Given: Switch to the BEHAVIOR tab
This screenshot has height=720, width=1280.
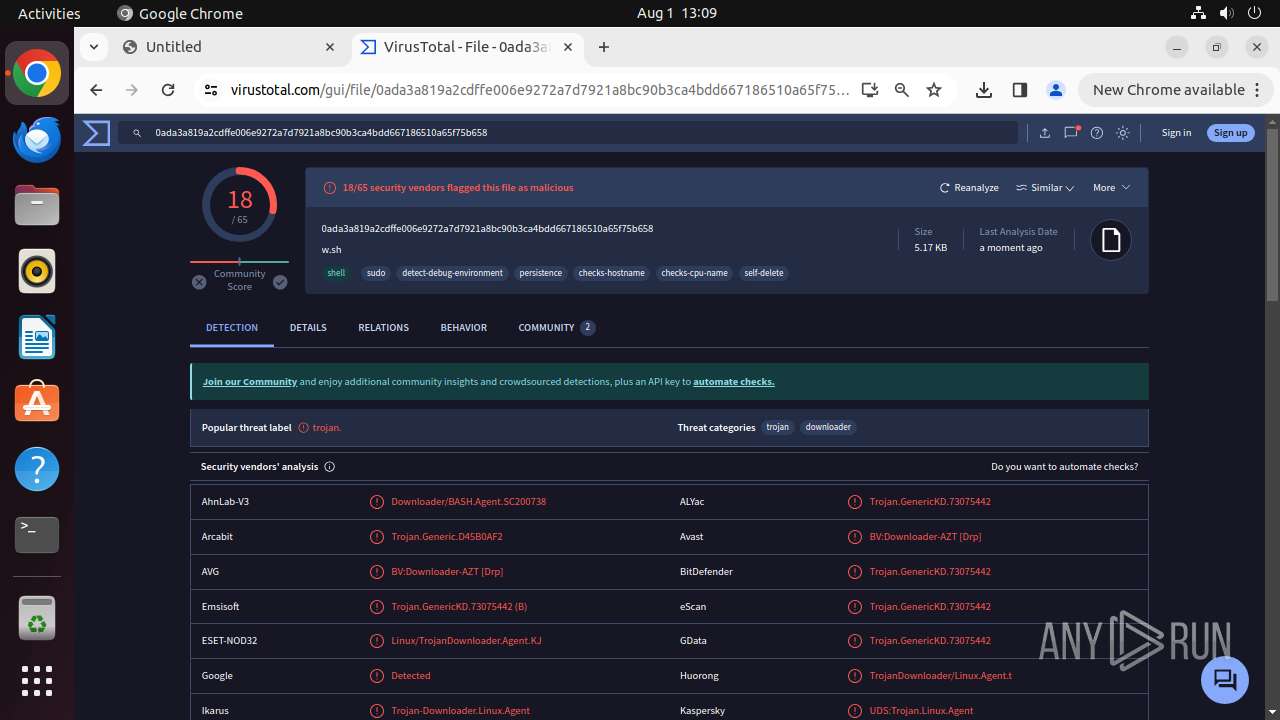Looking at the screenshot, I should click(464, 328).
